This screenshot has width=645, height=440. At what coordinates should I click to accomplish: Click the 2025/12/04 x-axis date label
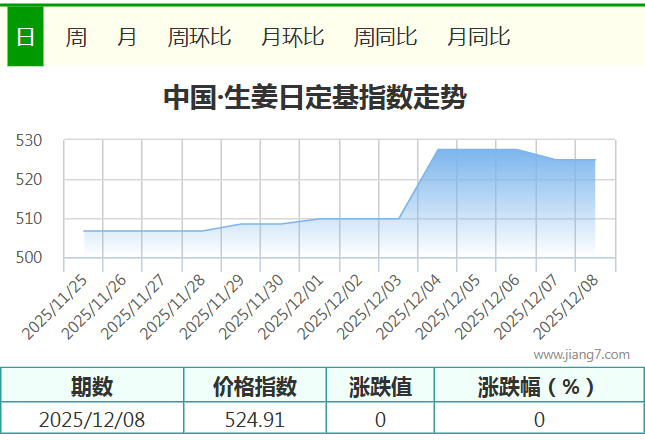click(x=410, y=307)
